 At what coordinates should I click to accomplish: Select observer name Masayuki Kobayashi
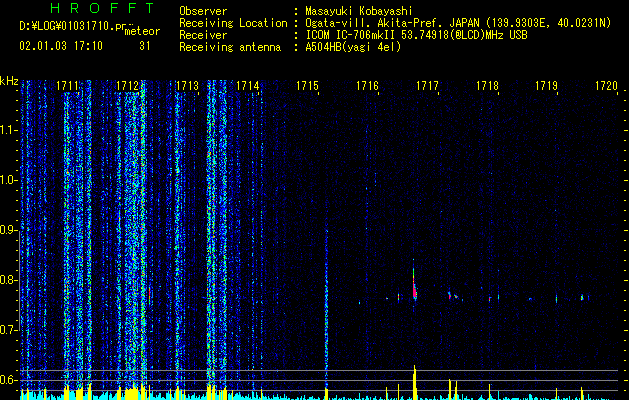point(359,11)
